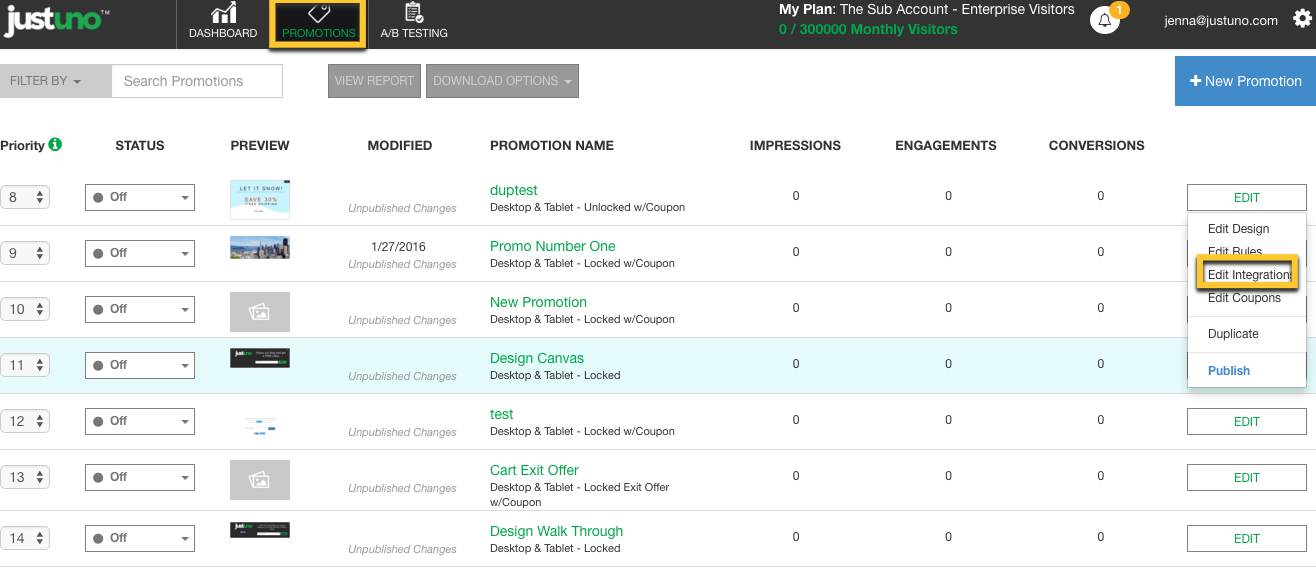This screenshot has width=1316, height=573.
Task: Change the priority stepper showing 8
Action: click(x=25, y=197)
